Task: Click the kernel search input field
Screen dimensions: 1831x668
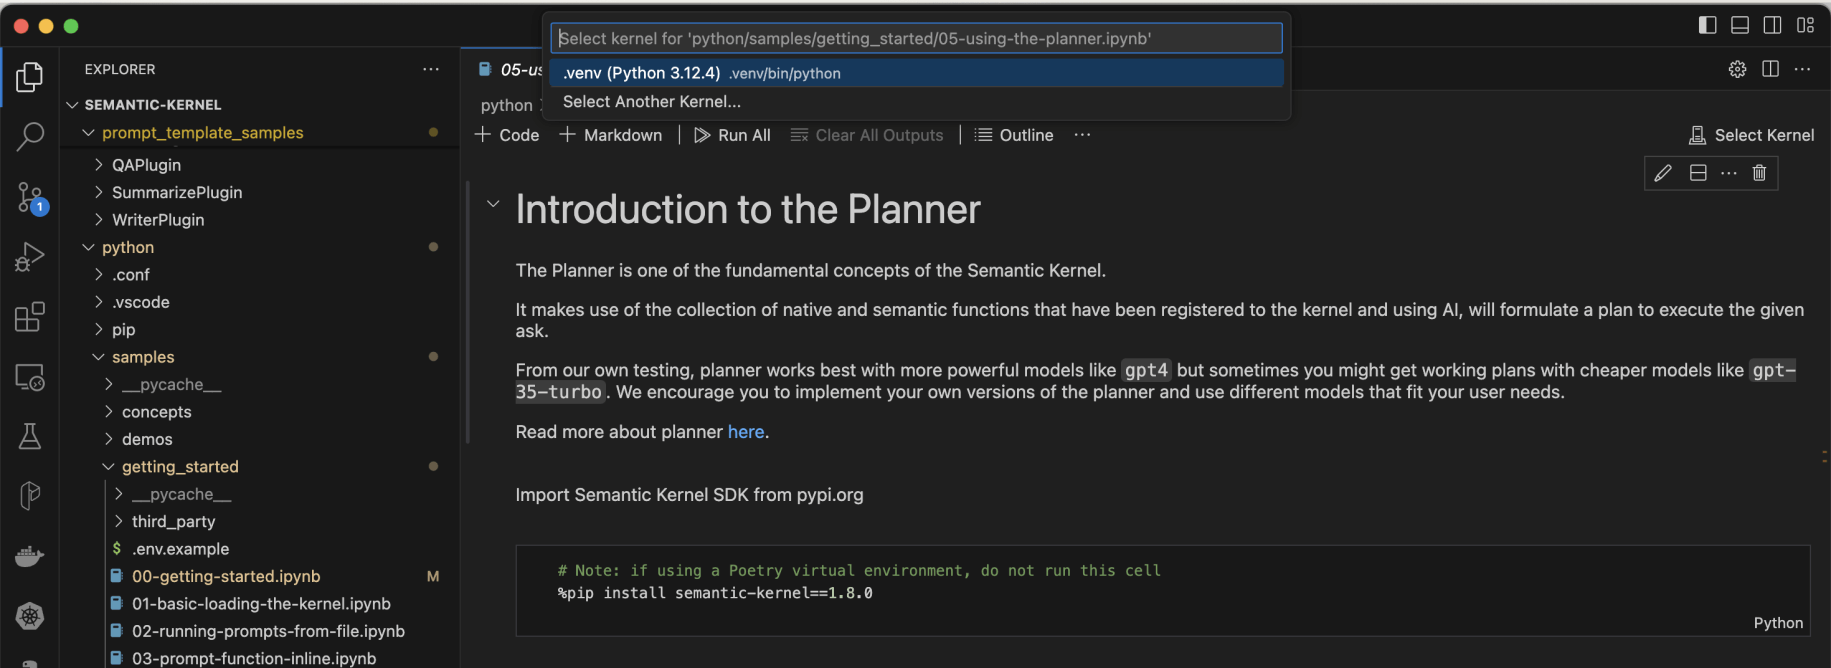Action: (x=915, y=38)
